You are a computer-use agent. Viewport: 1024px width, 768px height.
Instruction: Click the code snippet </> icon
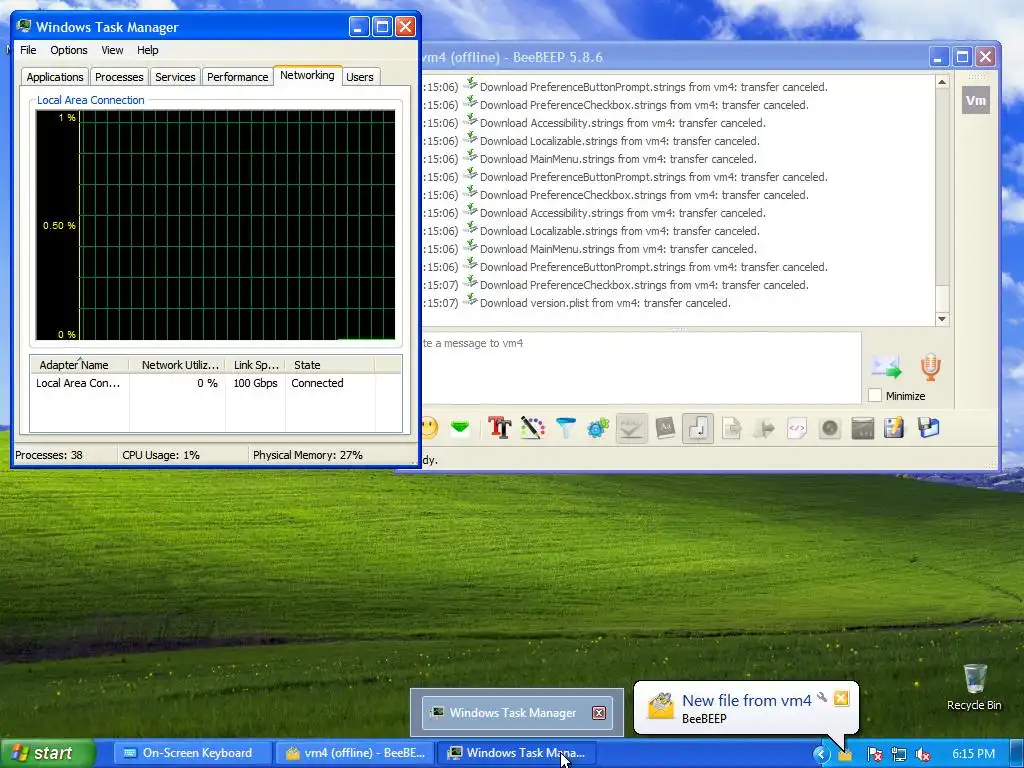797,428
